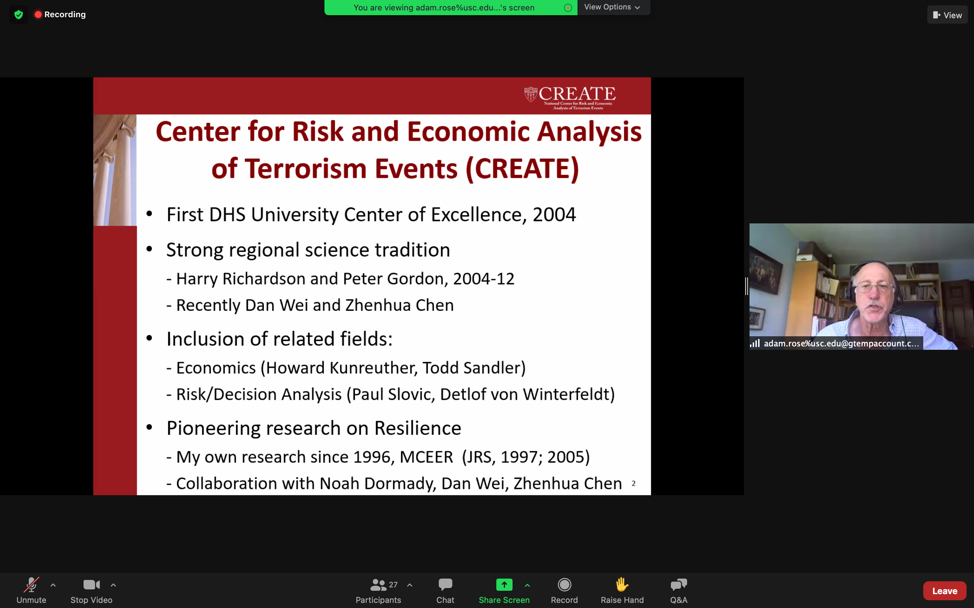Stop the video camera
This screenshot has height=608, width=974.
point(91,591)
